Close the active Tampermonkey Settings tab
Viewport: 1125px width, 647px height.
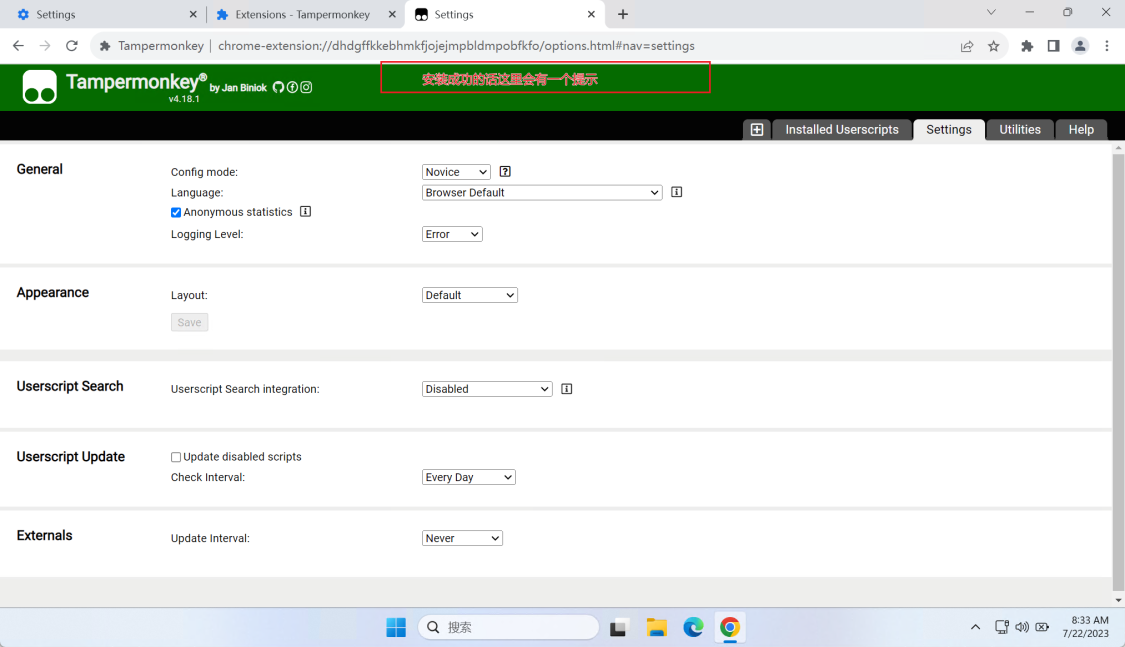(x=591, y=14)
